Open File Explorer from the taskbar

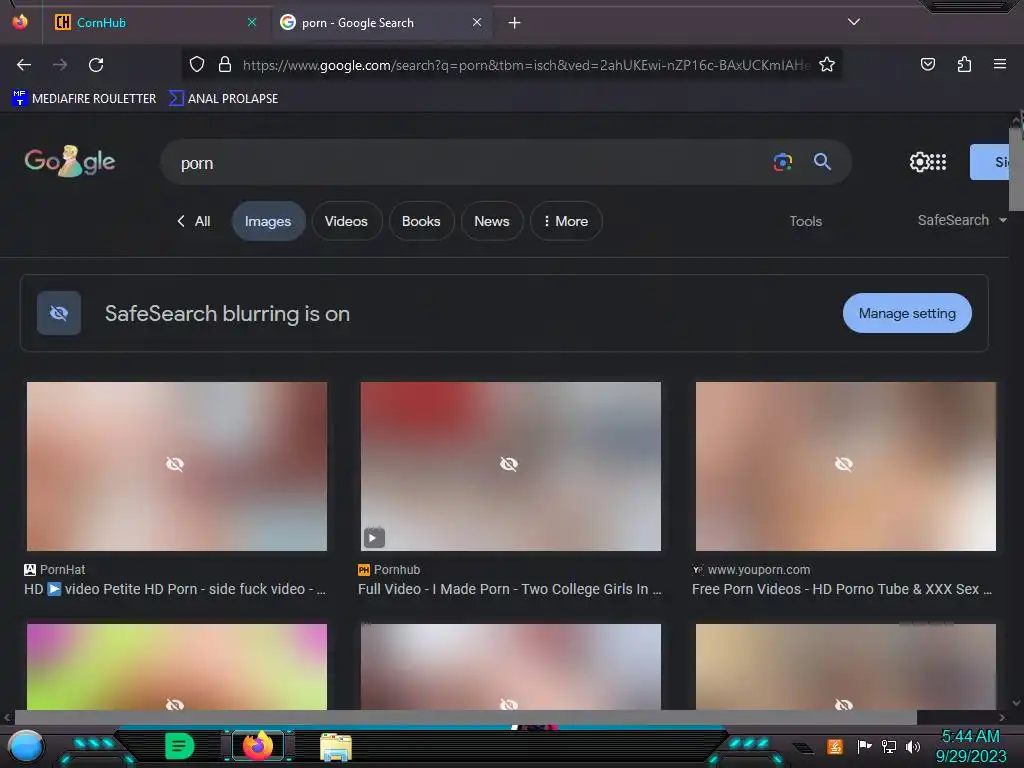tap(336, 747)
